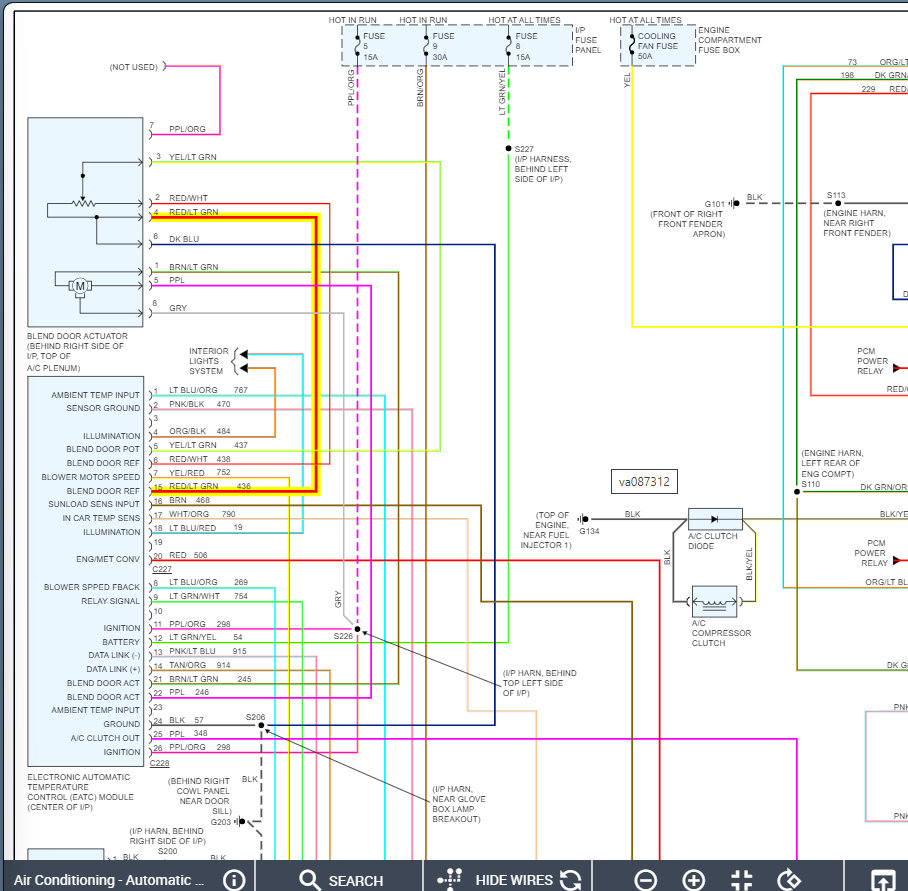908x891 pixels.
Task: Click the ENGINE COMPARTMENT FUSE BOX label
Action: point(730,40)
